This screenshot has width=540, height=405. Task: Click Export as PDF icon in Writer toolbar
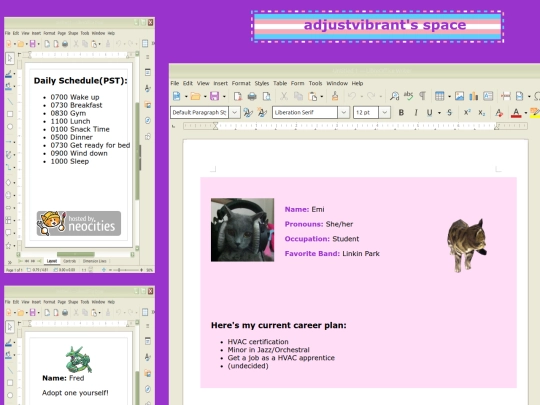click(x=237, y=96)
